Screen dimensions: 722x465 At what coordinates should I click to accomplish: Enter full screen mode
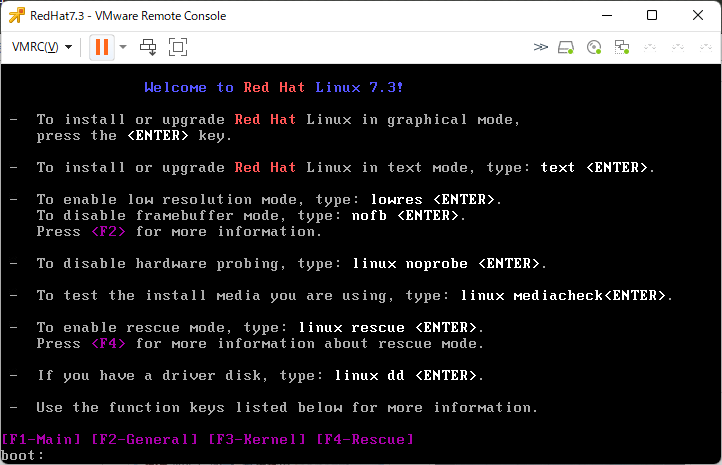tap(178, 47)
